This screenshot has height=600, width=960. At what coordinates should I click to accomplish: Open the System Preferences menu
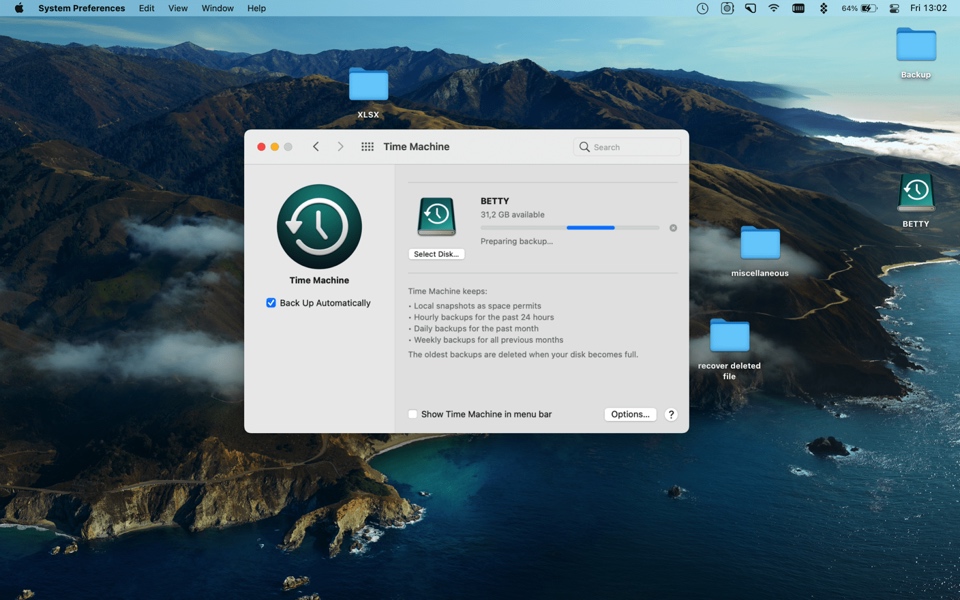click(x=81, y=8)
